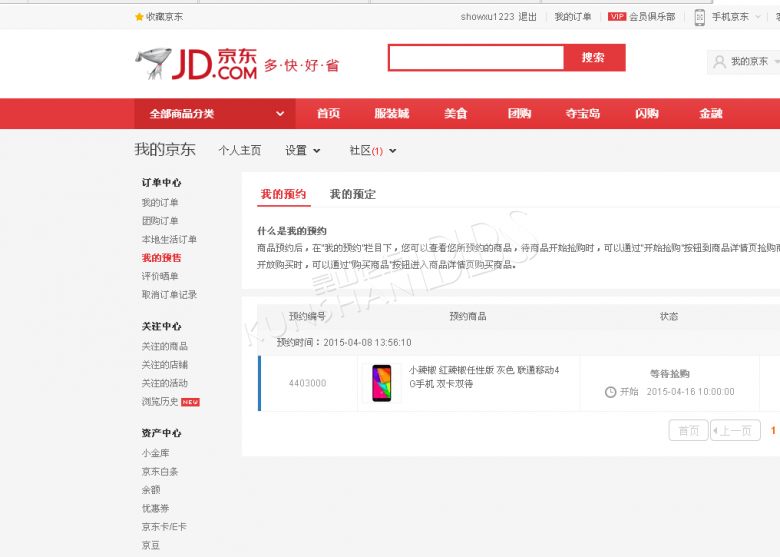The image size is (780, 557).
Task: Open 闪购 in the navigation bar
Action: point(647,114)
